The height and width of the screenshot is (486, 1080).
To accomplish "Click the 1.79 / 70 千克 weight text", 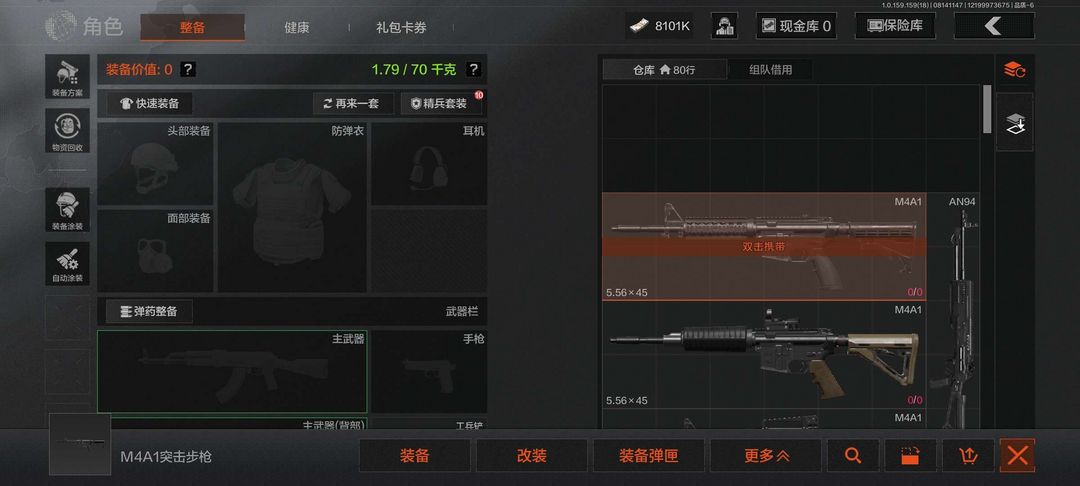I will coord(414,69).
